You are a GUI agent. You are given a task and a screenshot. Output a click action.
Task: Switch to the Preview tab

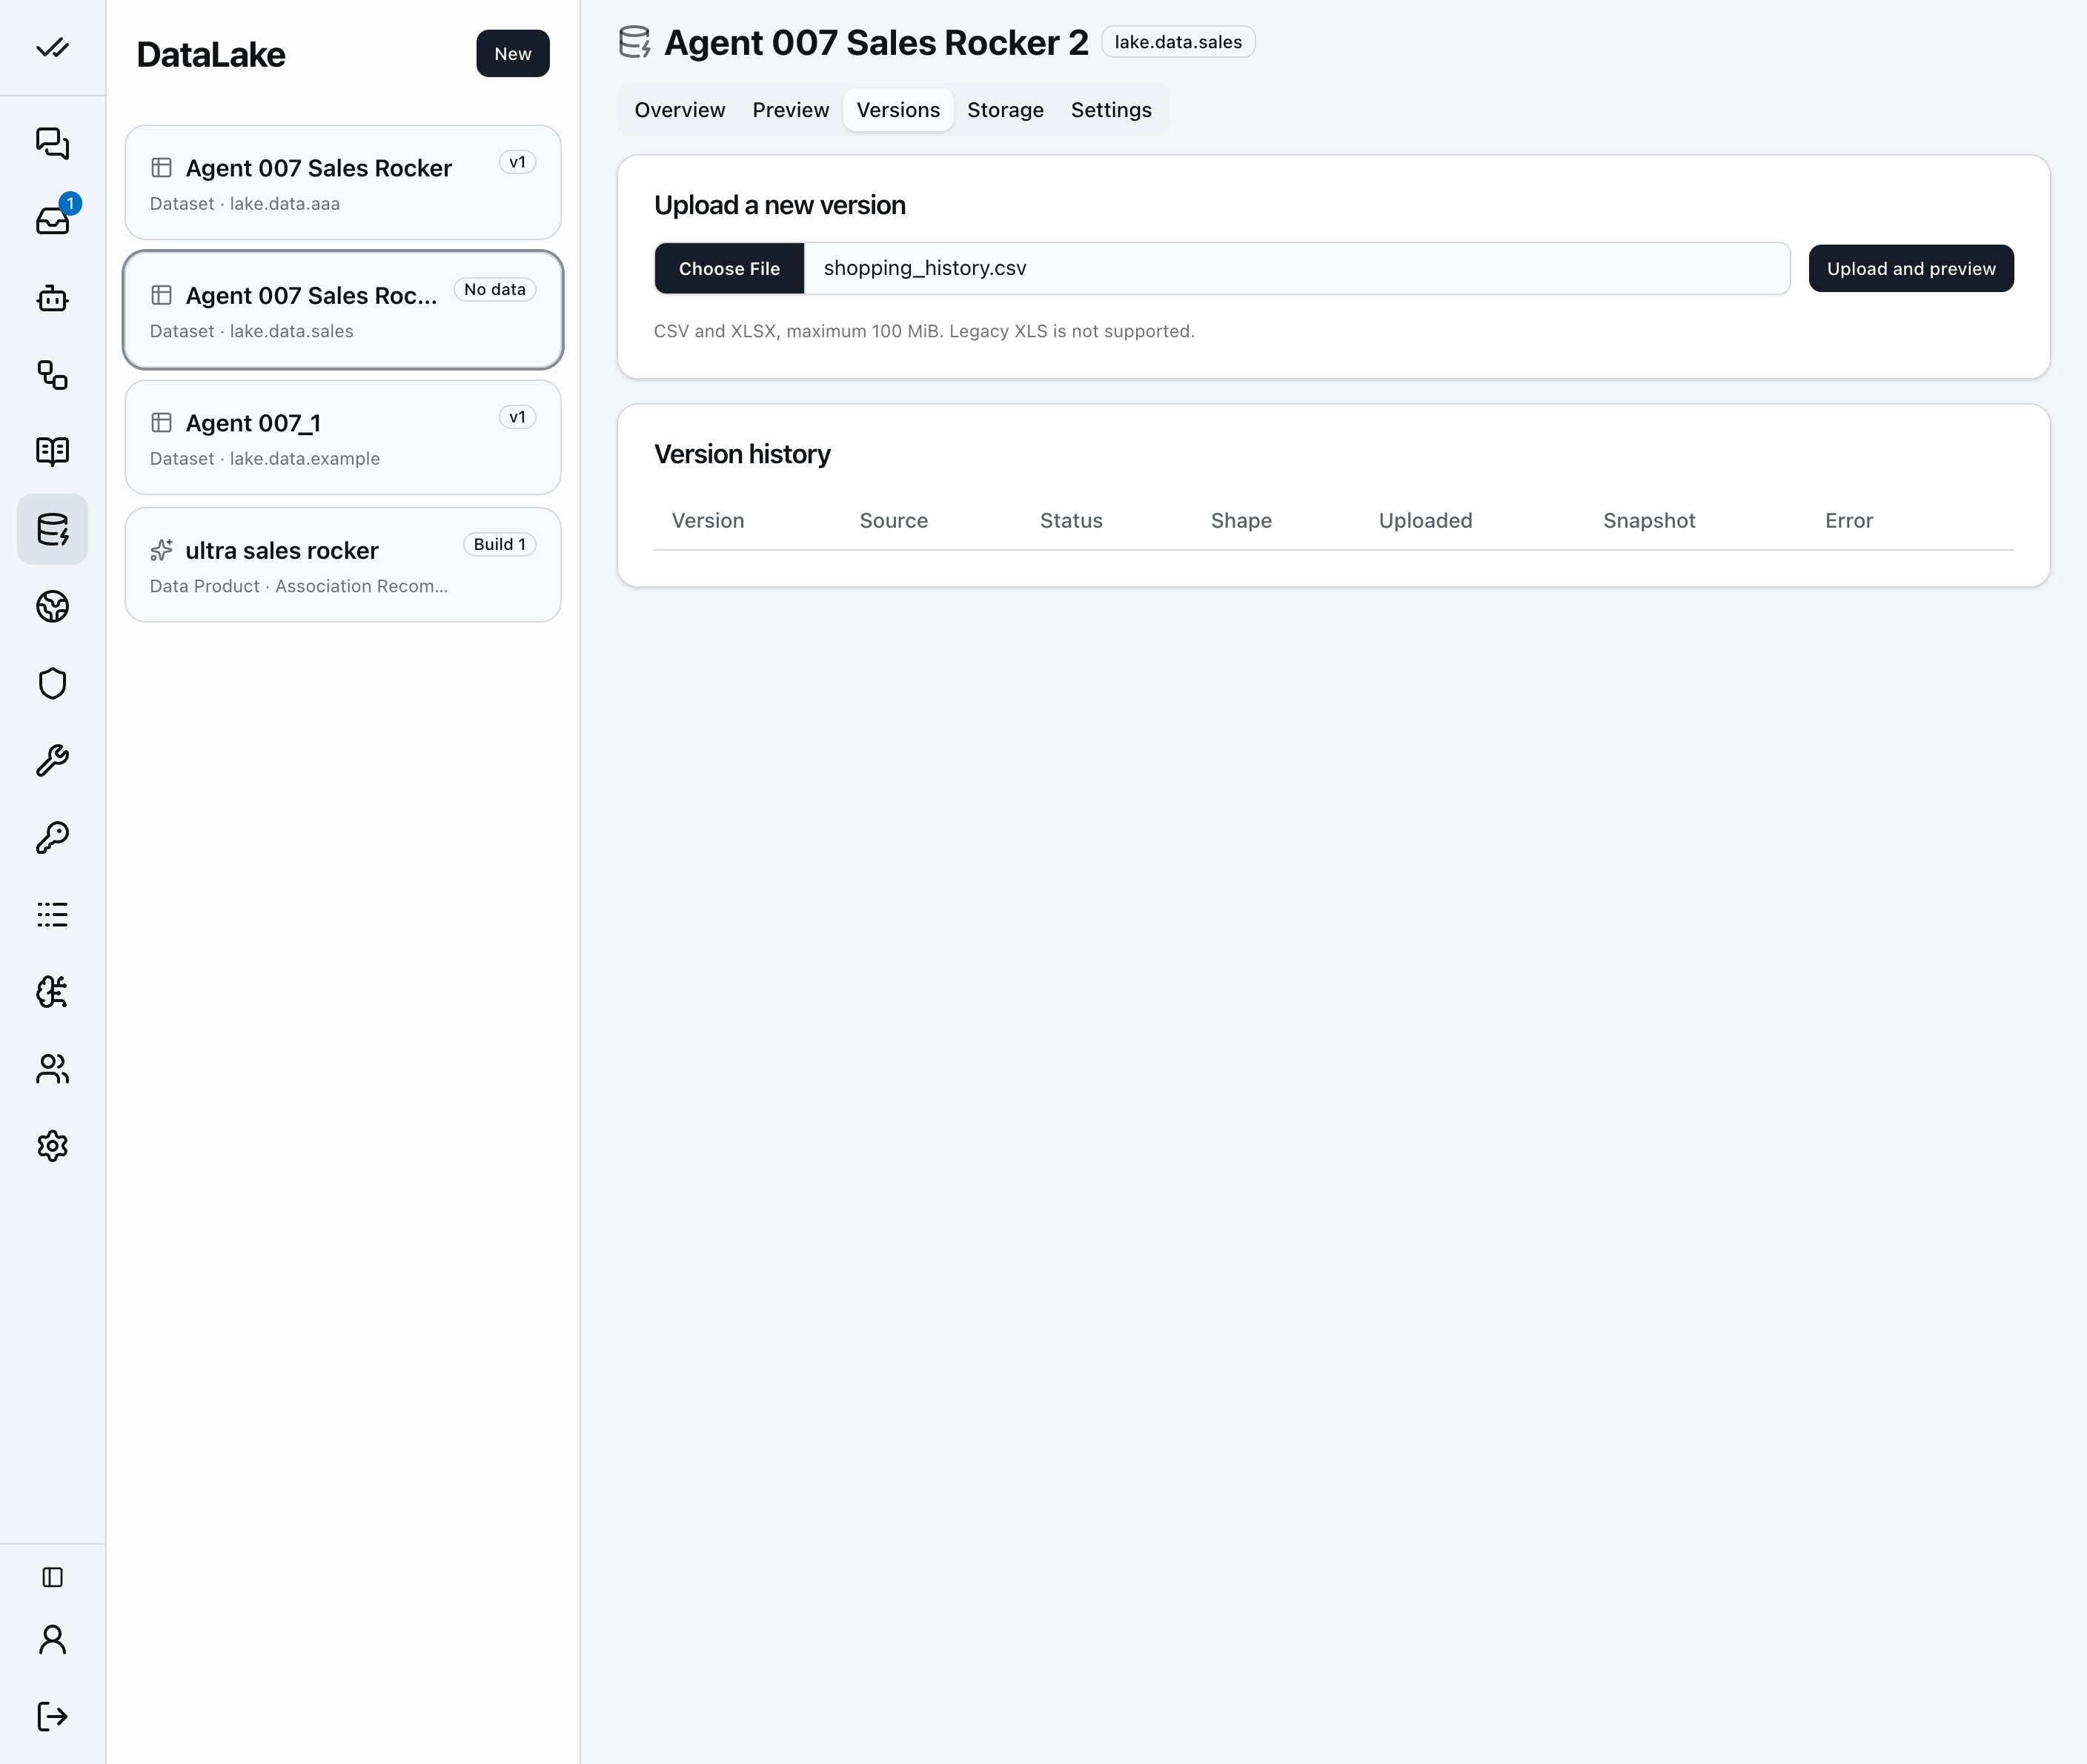click(x=791, y=110)
